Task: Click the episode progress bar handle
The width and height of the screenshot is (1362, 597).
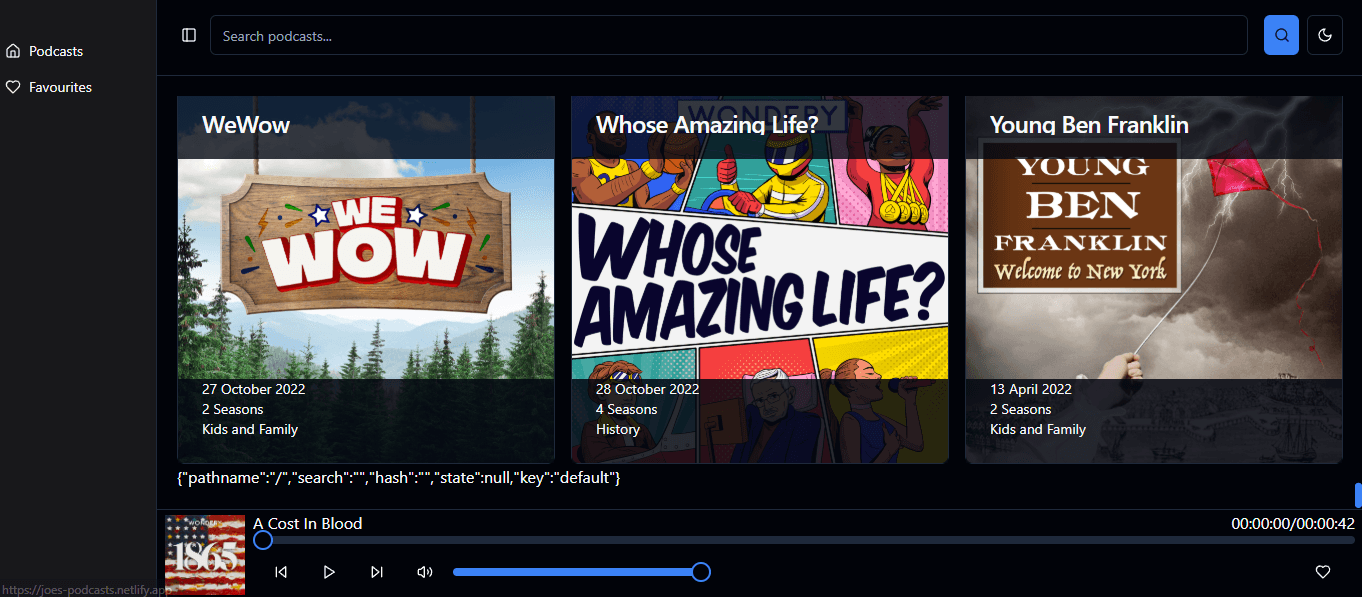Action: [263, 540]
